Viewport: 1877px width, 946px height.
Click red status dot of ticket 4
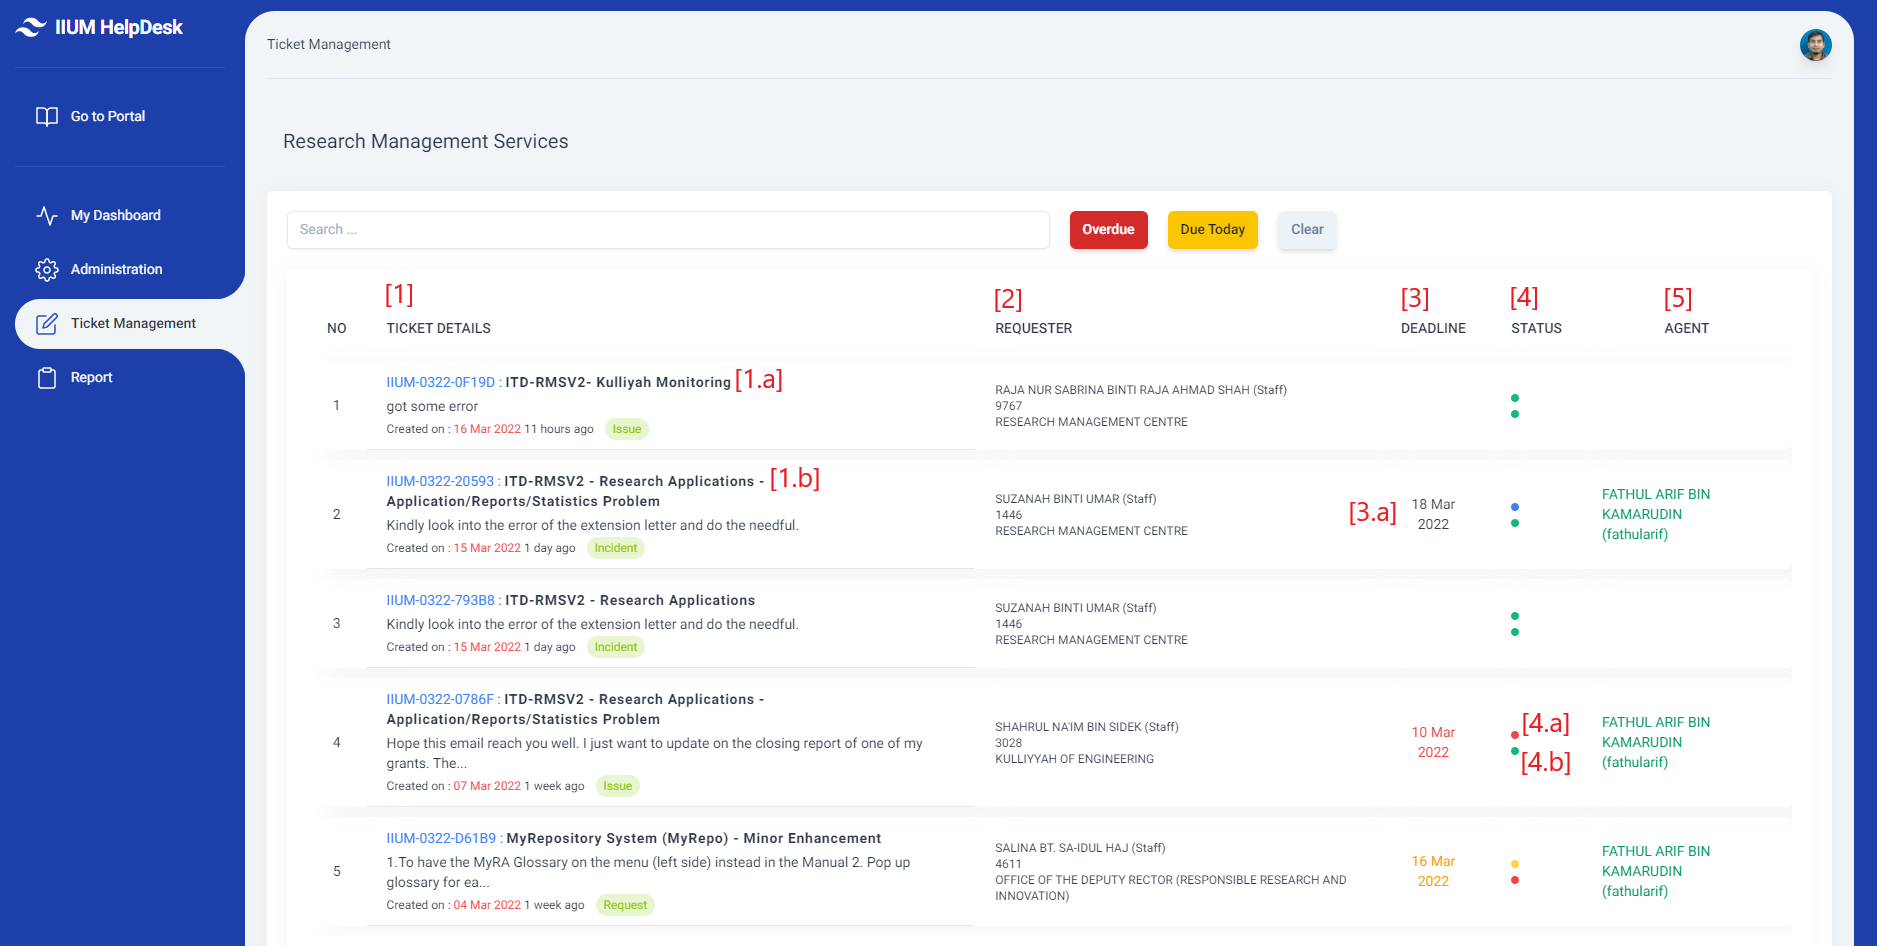pos(1515,735)
